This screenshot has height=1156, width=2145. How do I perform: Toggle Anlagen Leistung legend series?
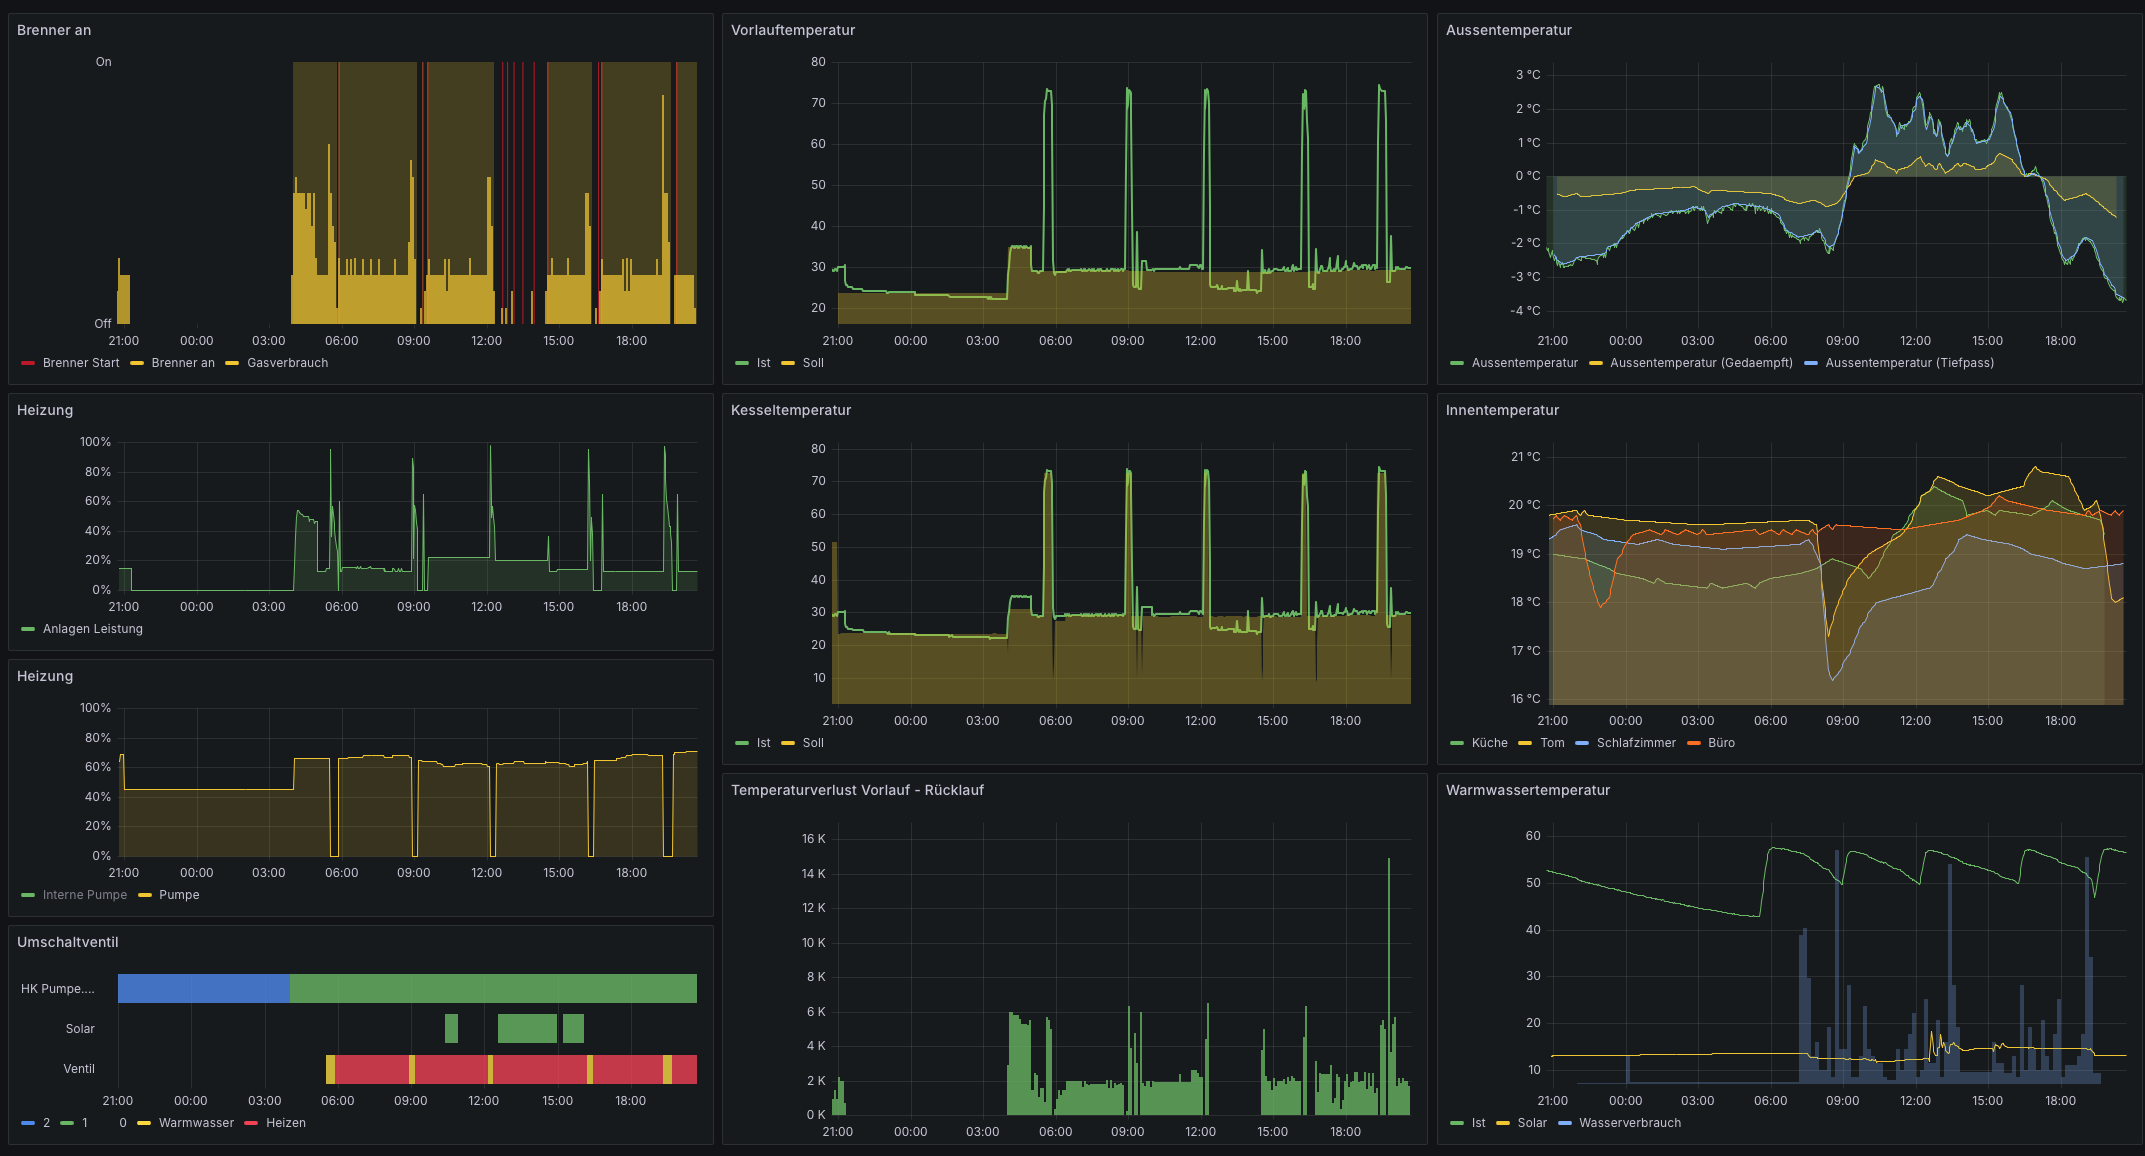tap(93, 629)
